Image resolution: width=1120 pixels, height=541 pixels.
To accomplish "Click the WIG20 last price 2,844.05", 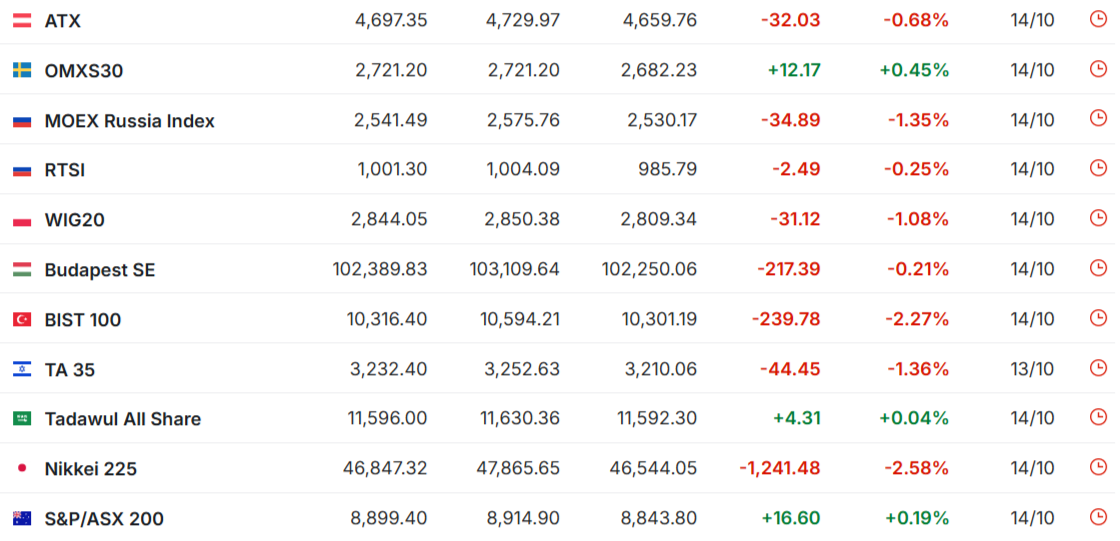I will coord(389,219).
